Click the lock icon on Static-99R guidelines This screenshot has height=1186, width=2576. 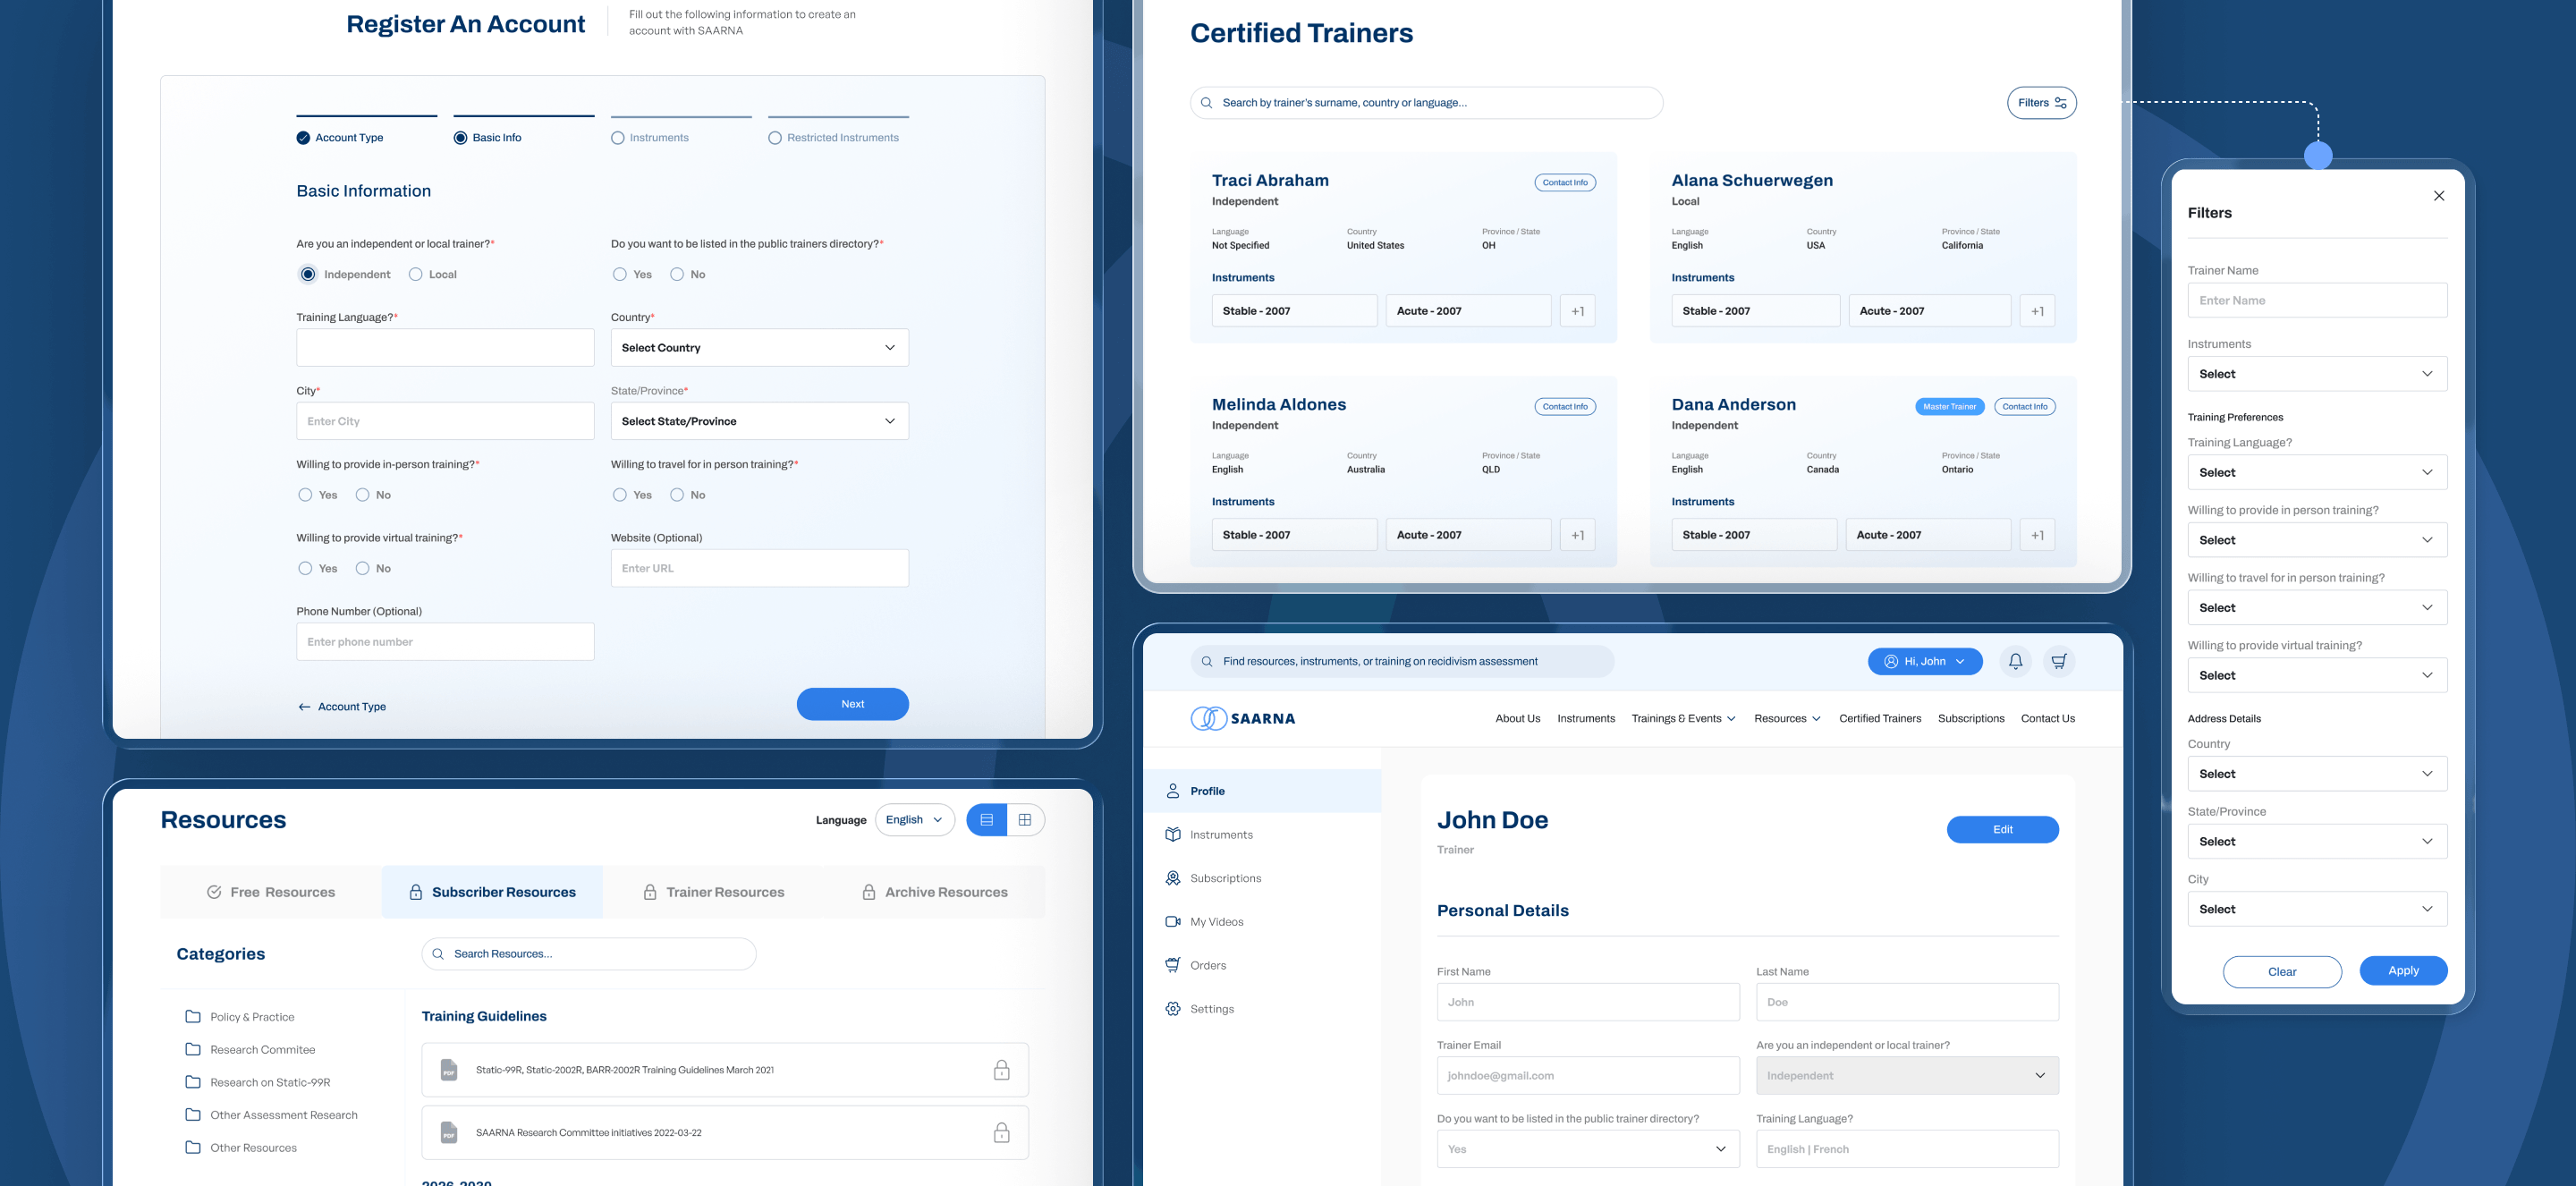(x=1001, y=1070)
